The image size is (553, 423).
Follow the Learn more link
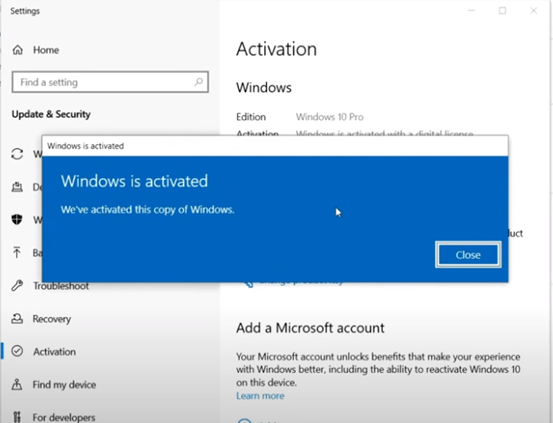point(260,396)
